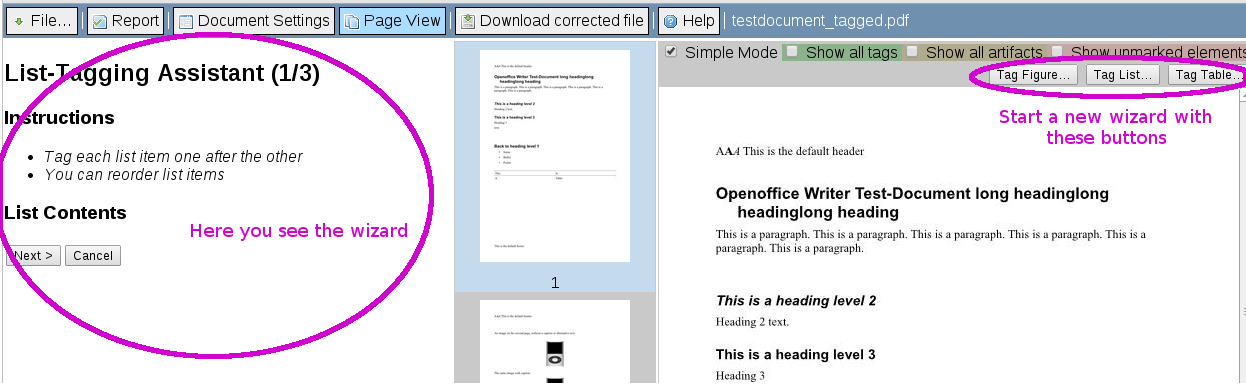Image resolution: width=1246 pixels, height=384 pixels.
Task: Click the 'This is a heading level 2' text
Action: point(796,300)
